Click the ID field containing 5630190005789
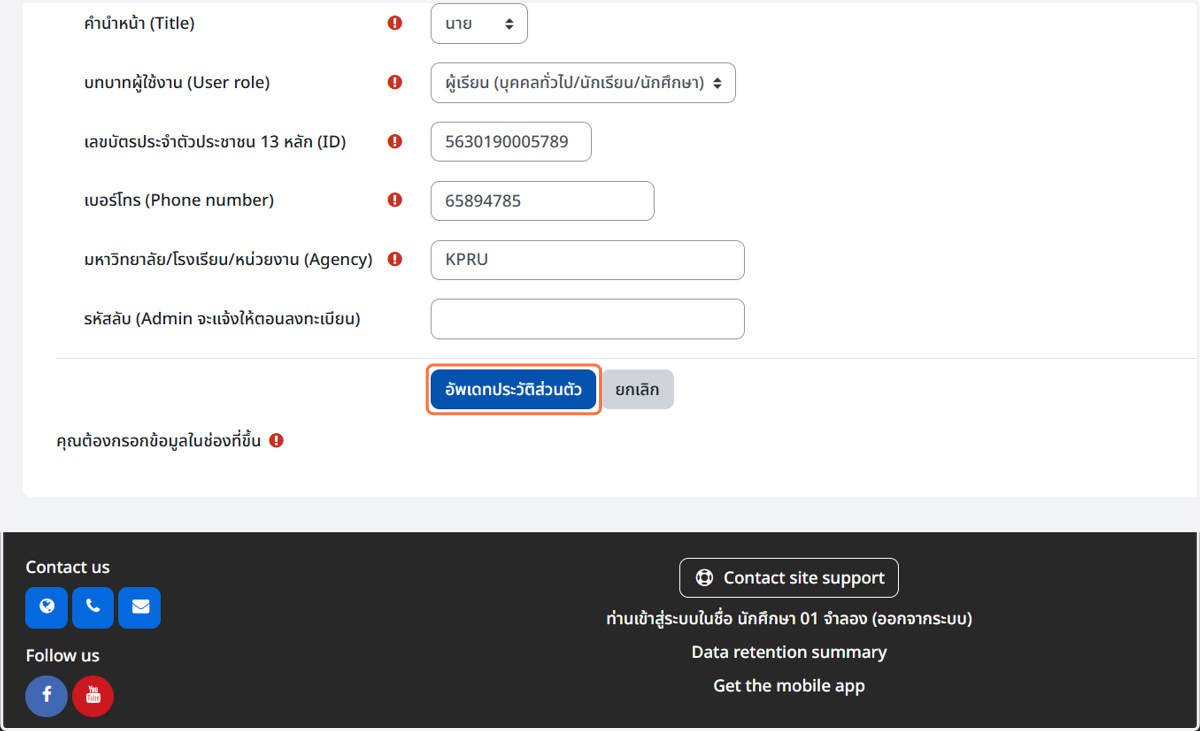1200x731 pixels. (x=511, y=141)
